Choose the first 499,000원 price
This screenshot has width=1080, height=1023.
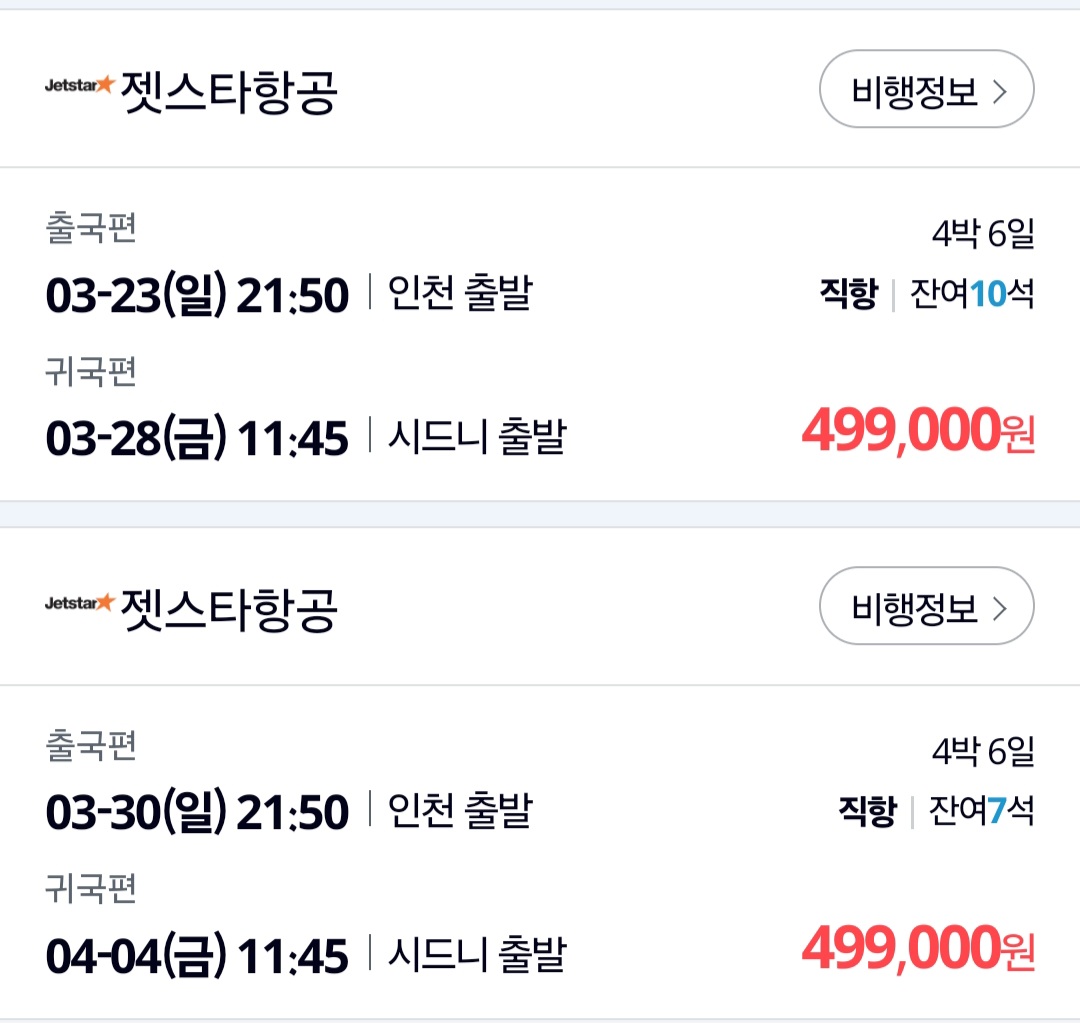[917, 433]
